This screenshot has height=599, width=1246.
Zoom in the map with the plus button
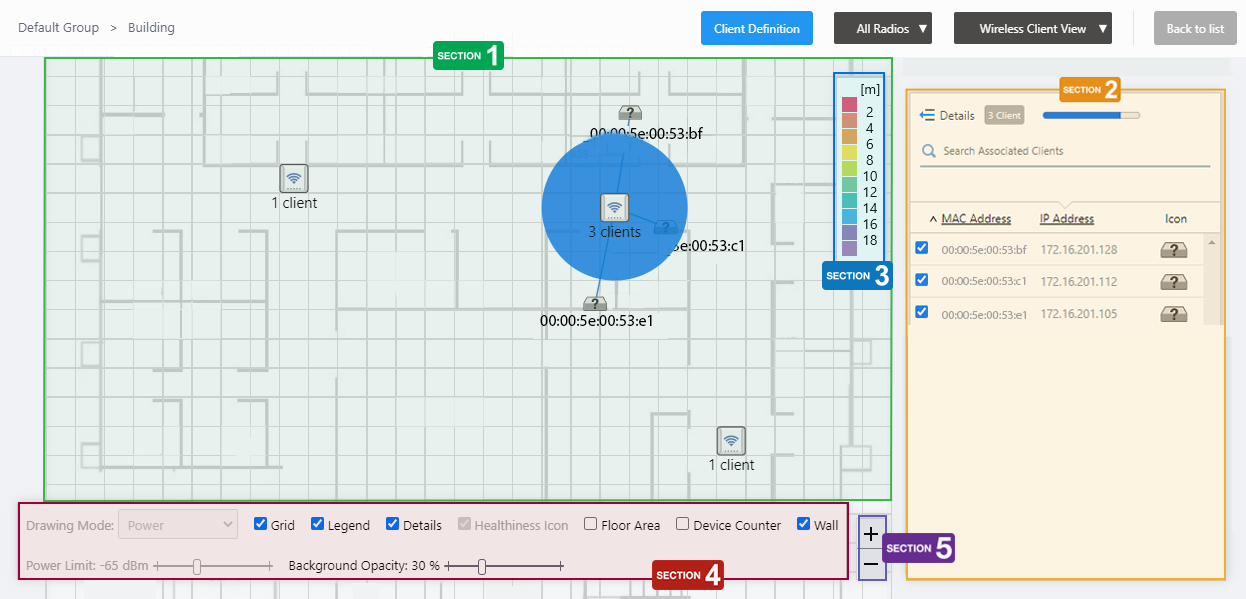pos(871,534)
